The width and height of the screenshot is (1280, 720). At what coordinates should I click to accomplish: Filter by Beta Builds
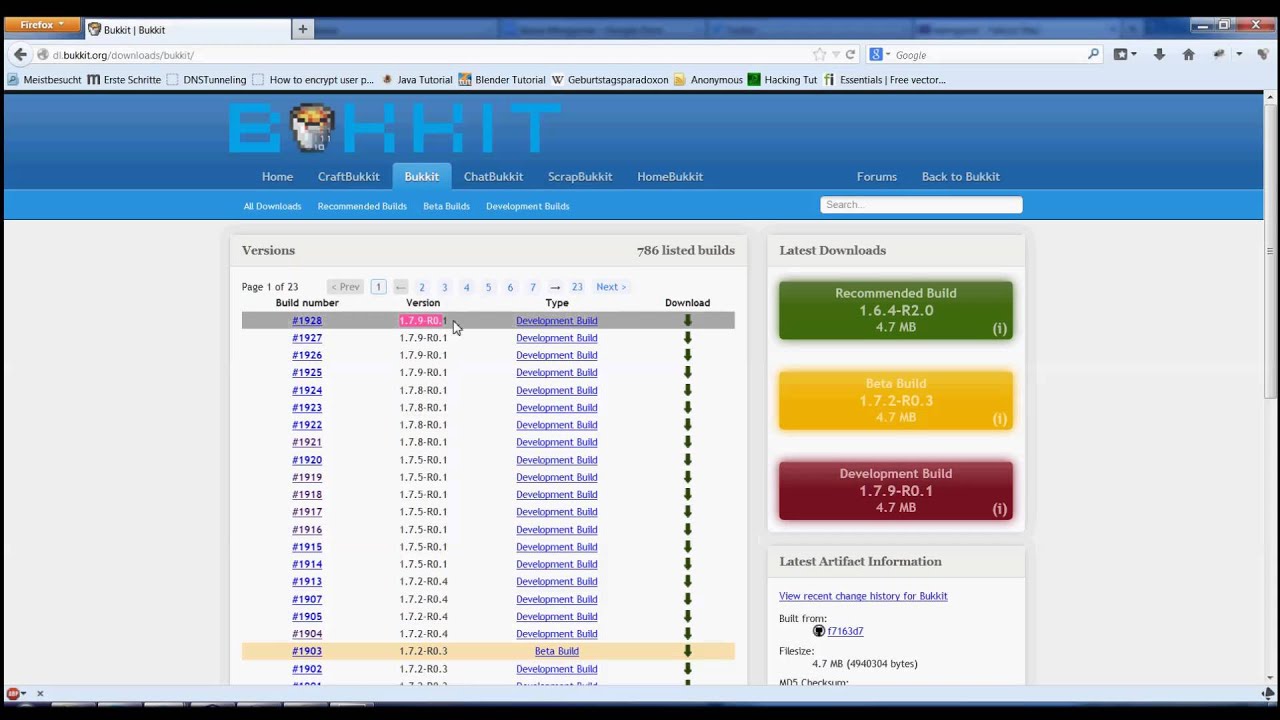[446, 206]
